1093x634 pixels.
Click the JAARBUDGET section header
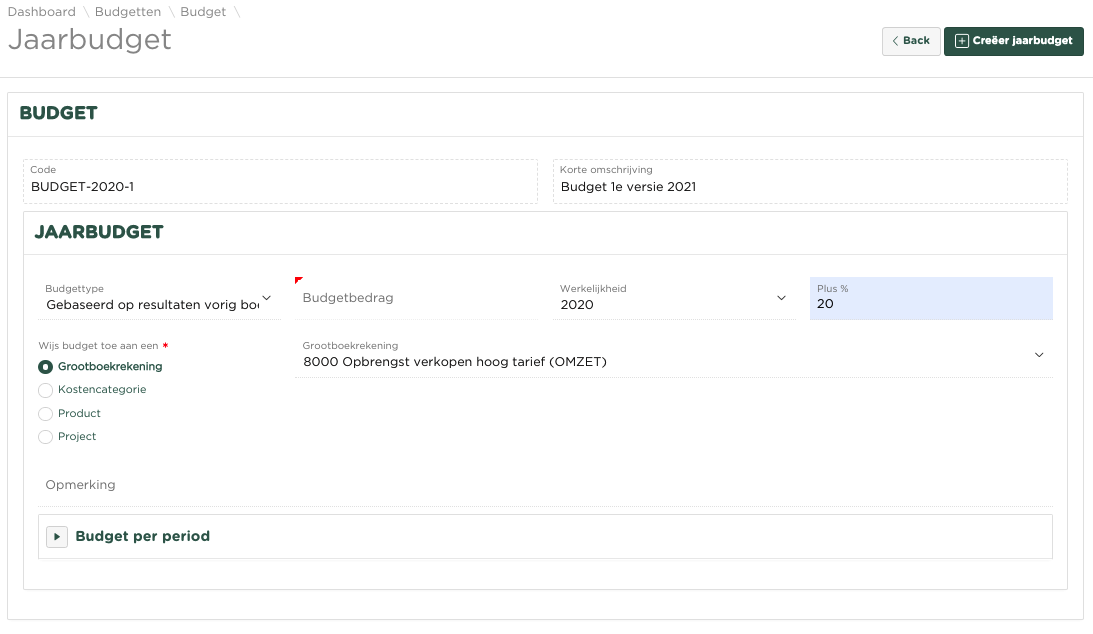pyautogui.click(x=99, y=232)
